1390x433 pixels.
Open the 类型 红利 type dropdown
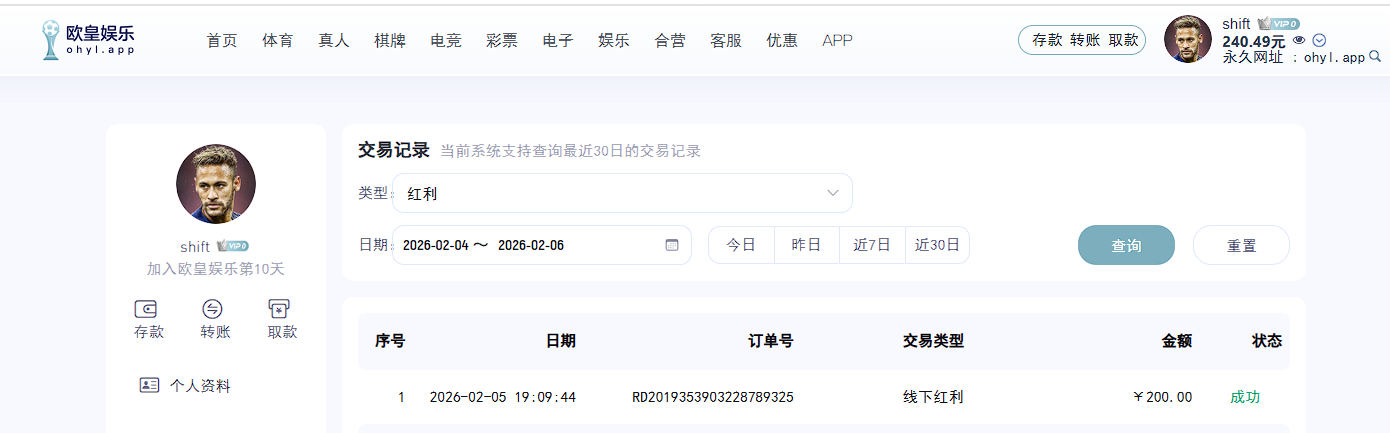622,193
